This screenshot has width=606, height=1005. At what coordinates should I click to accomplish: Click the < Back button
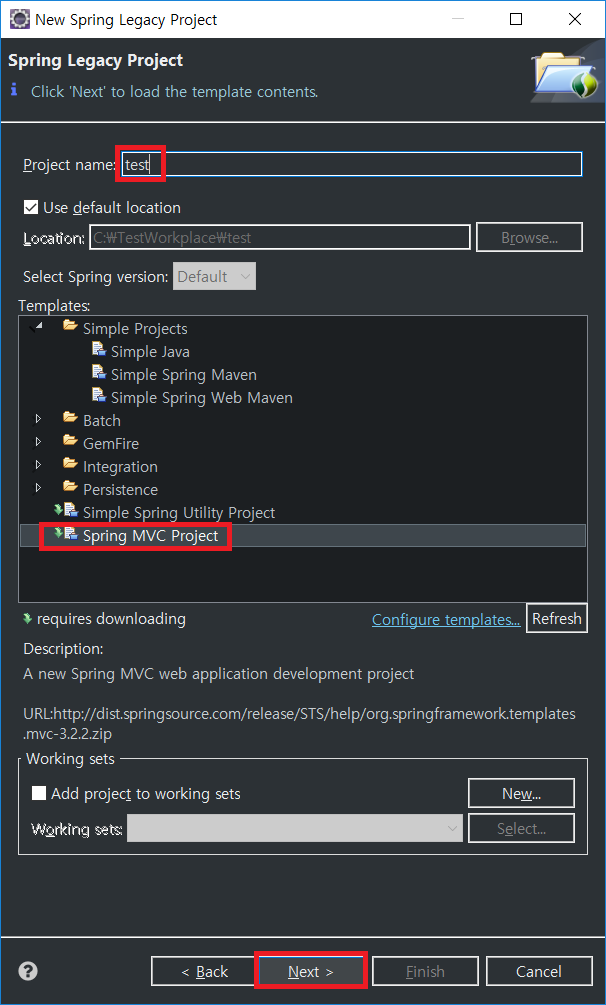coord(205,972)
